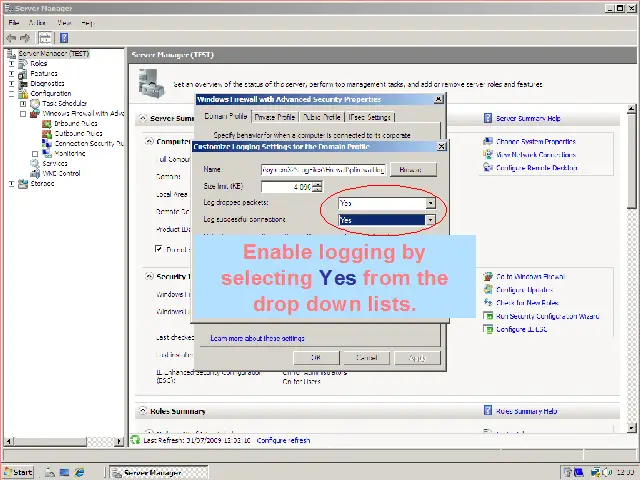The height and width of the screenshot is (480, 640).
Task: Expand the Diagnostics tree node
Action: [x=11, y=84]
